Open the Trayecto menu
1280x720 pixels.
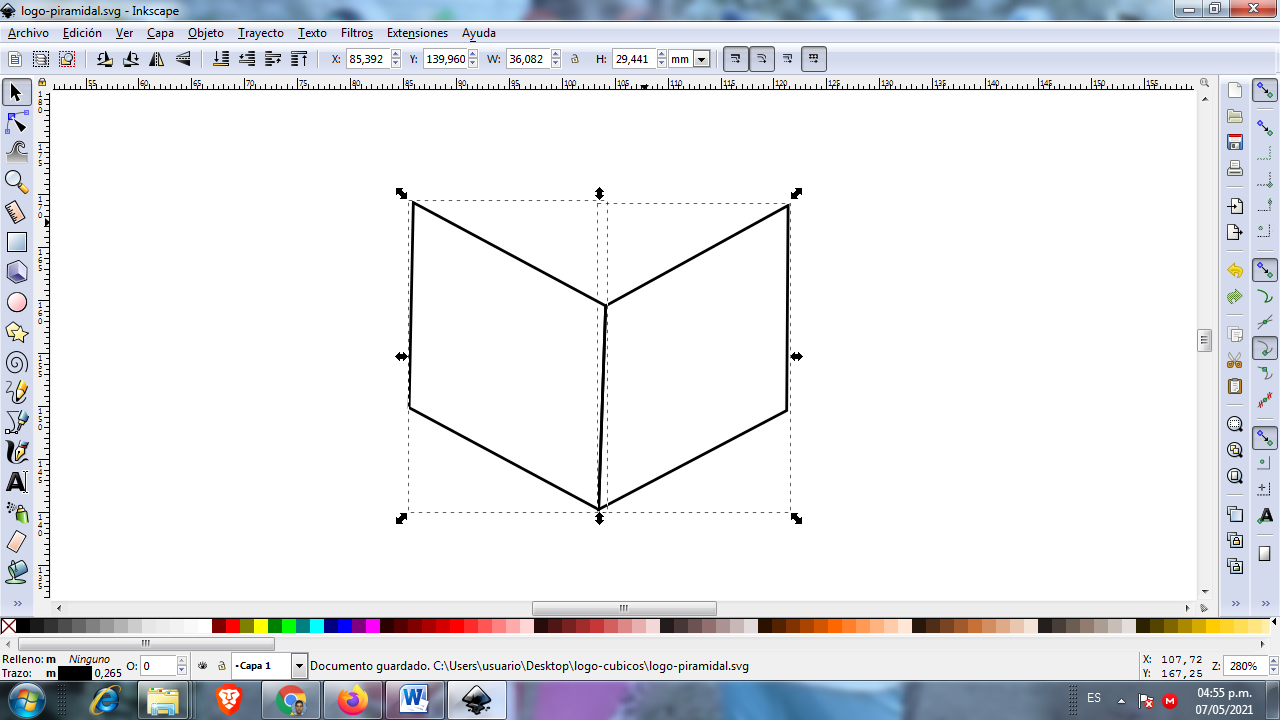pos(261,33)
